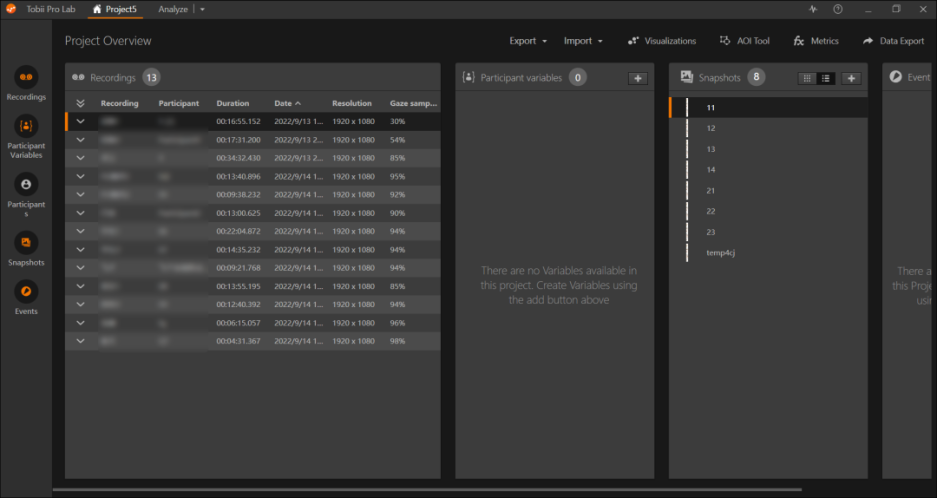The image size is (937, 498).
Task: Select snapshot 14 in Snapshots list
Action: coord(768,170)
